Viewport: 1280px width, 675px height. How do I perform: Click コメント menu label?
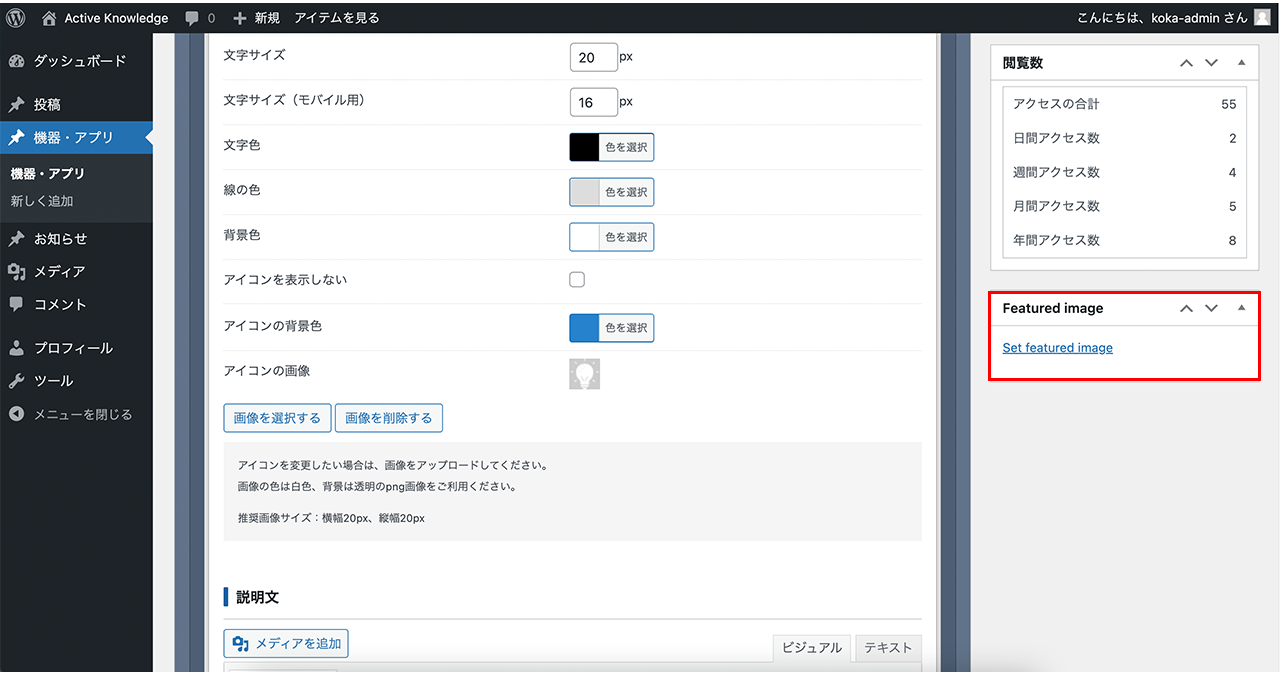[60, 304]
